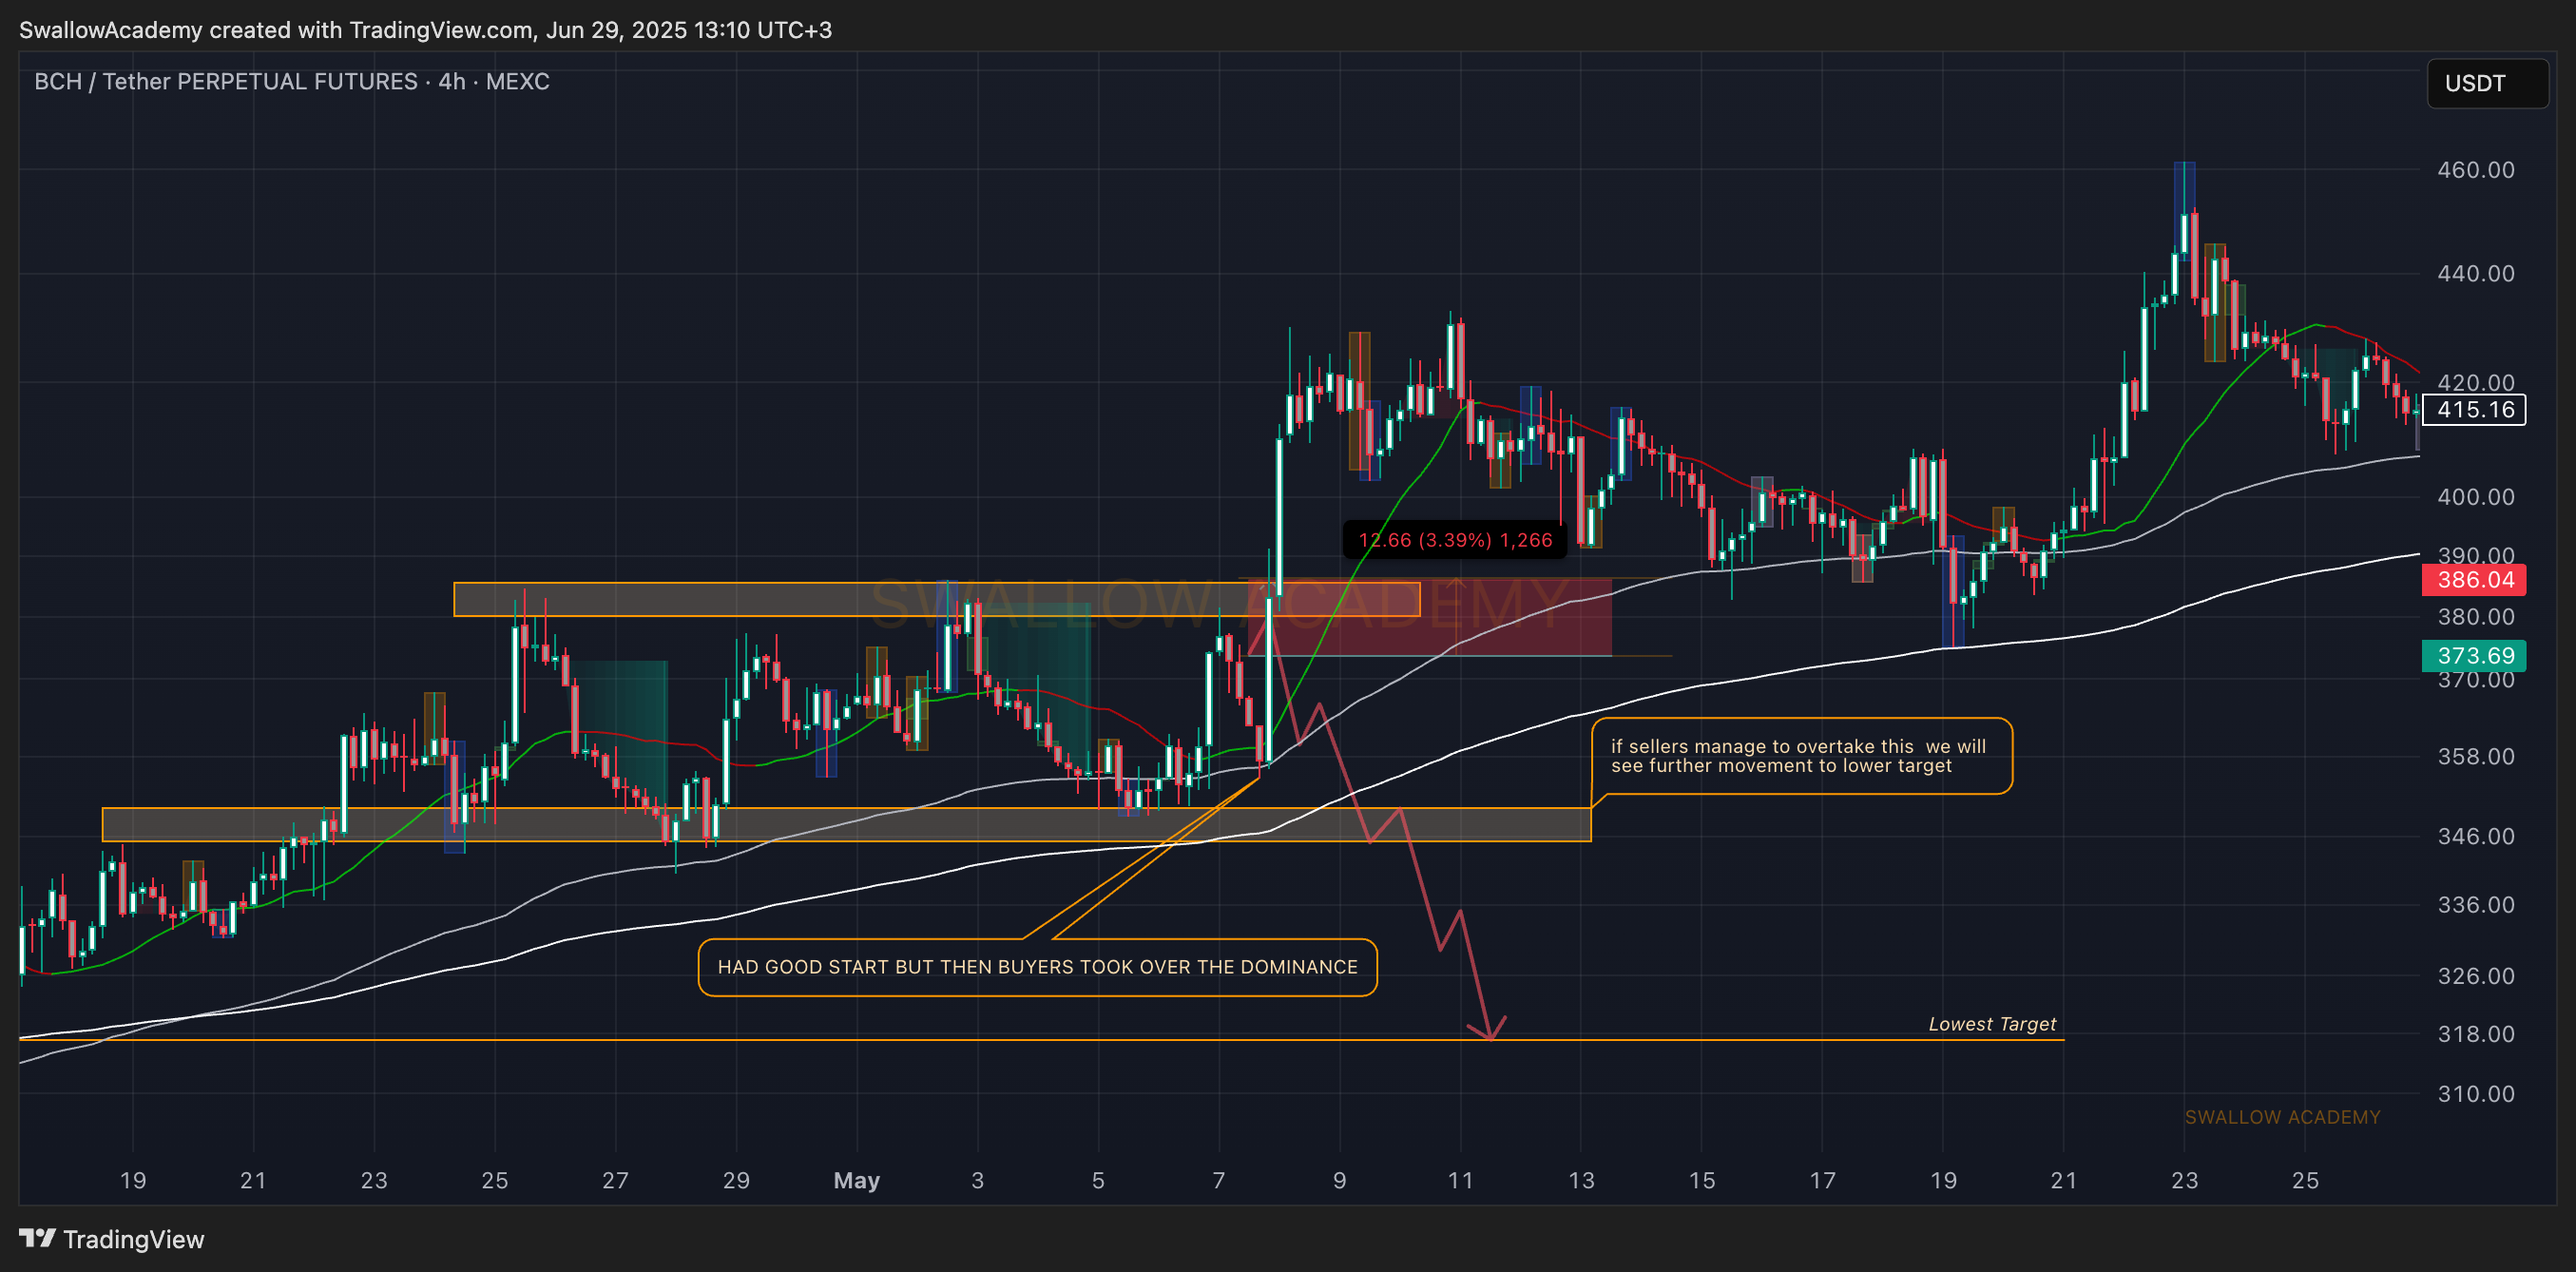Select the current price label 415.16
Screen dimensions: 2576x1272
click(x=2474, y=409)
